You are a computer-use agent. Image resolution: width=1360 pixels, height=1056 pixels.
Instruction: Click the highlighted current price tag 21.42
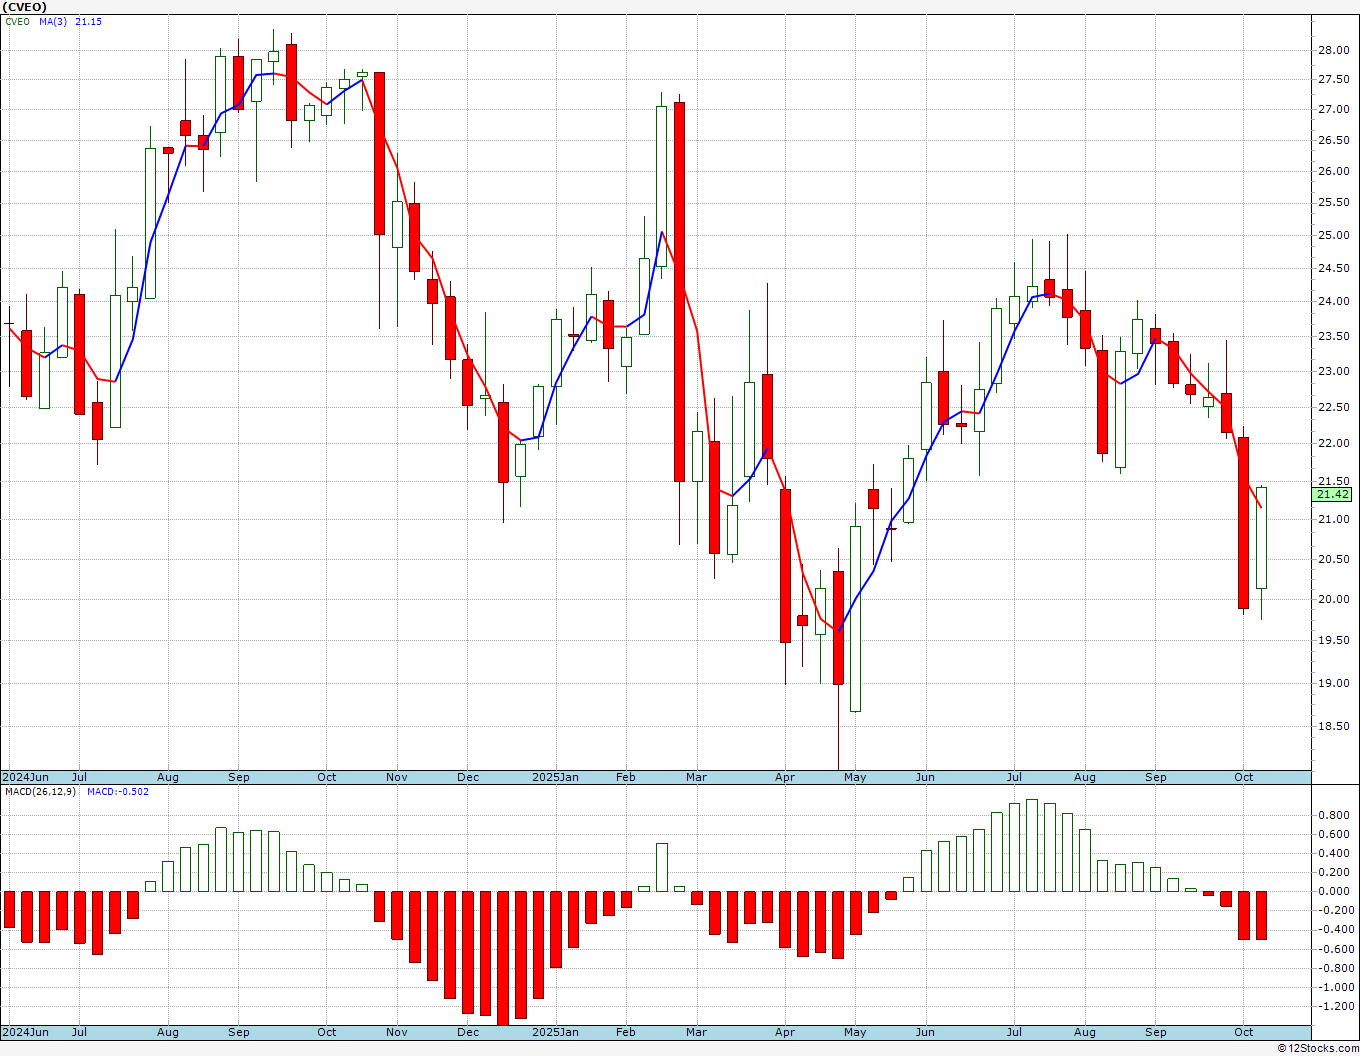click(x=1333, y=494)
